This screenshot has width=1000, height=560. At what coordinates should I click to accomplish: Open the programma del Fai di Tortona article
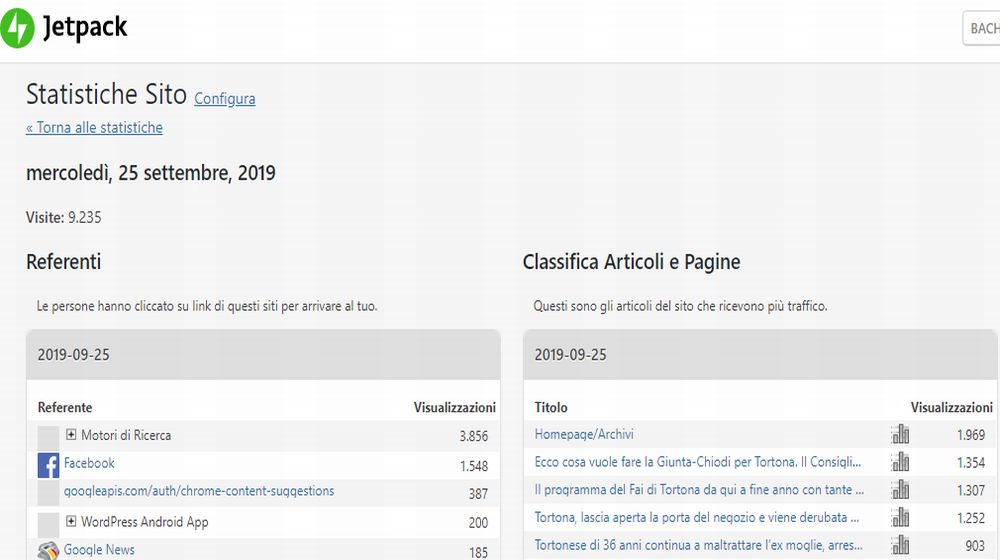[697, 490]
